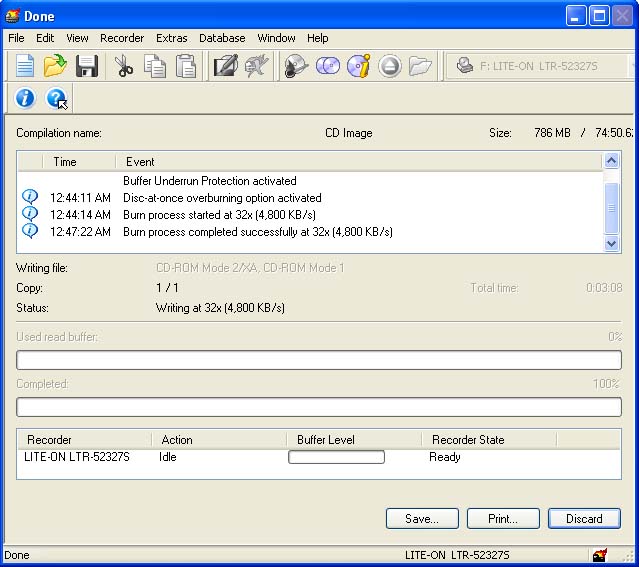Viewport: 639px width, 567px height.
Task: Click the Buffer Level column header
Action: [x=354, y=440]
